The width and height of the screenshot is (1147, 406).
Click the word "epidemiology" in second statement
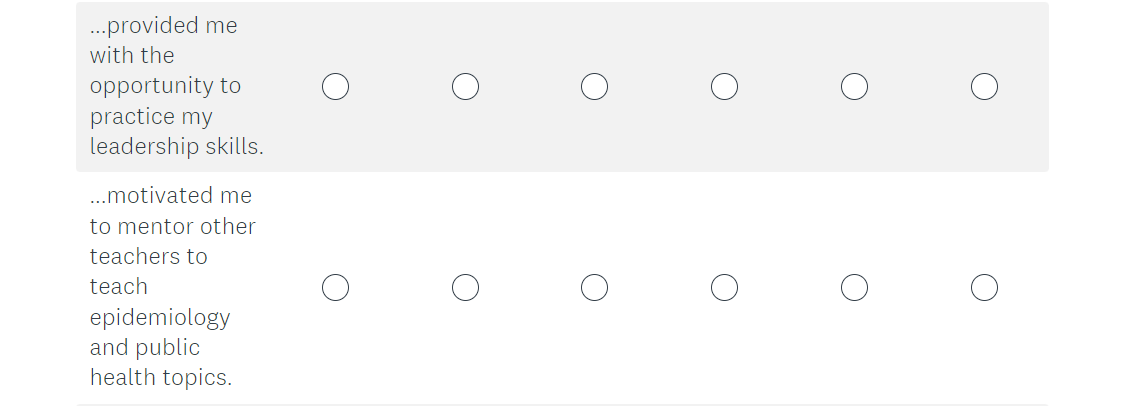(x=160, y=317)
